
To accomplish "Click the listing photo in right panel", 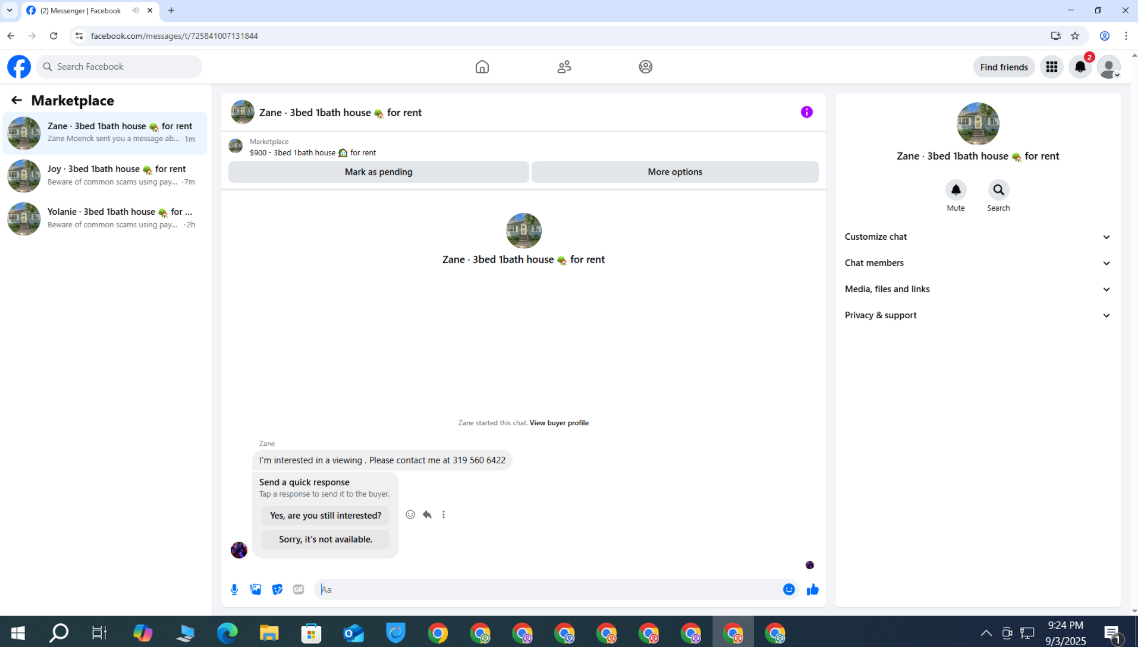I will click(x=978, y=123).
